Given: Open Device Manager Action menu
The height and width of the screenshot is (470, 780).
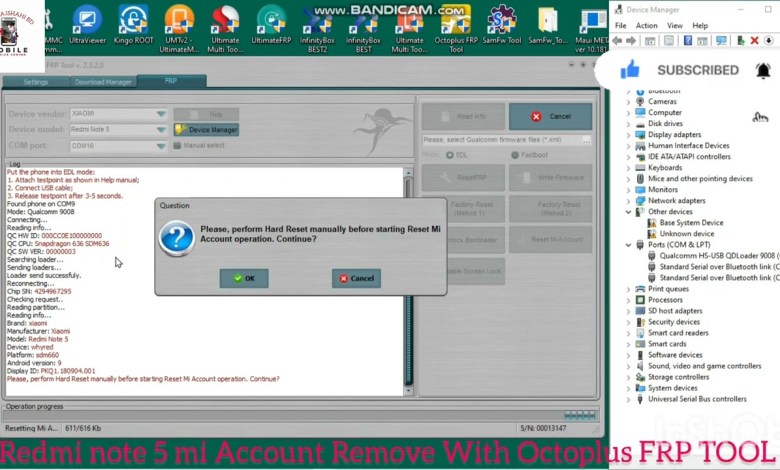Looking at the screenshot, I should pyautogui.click(x=646, y=25).
